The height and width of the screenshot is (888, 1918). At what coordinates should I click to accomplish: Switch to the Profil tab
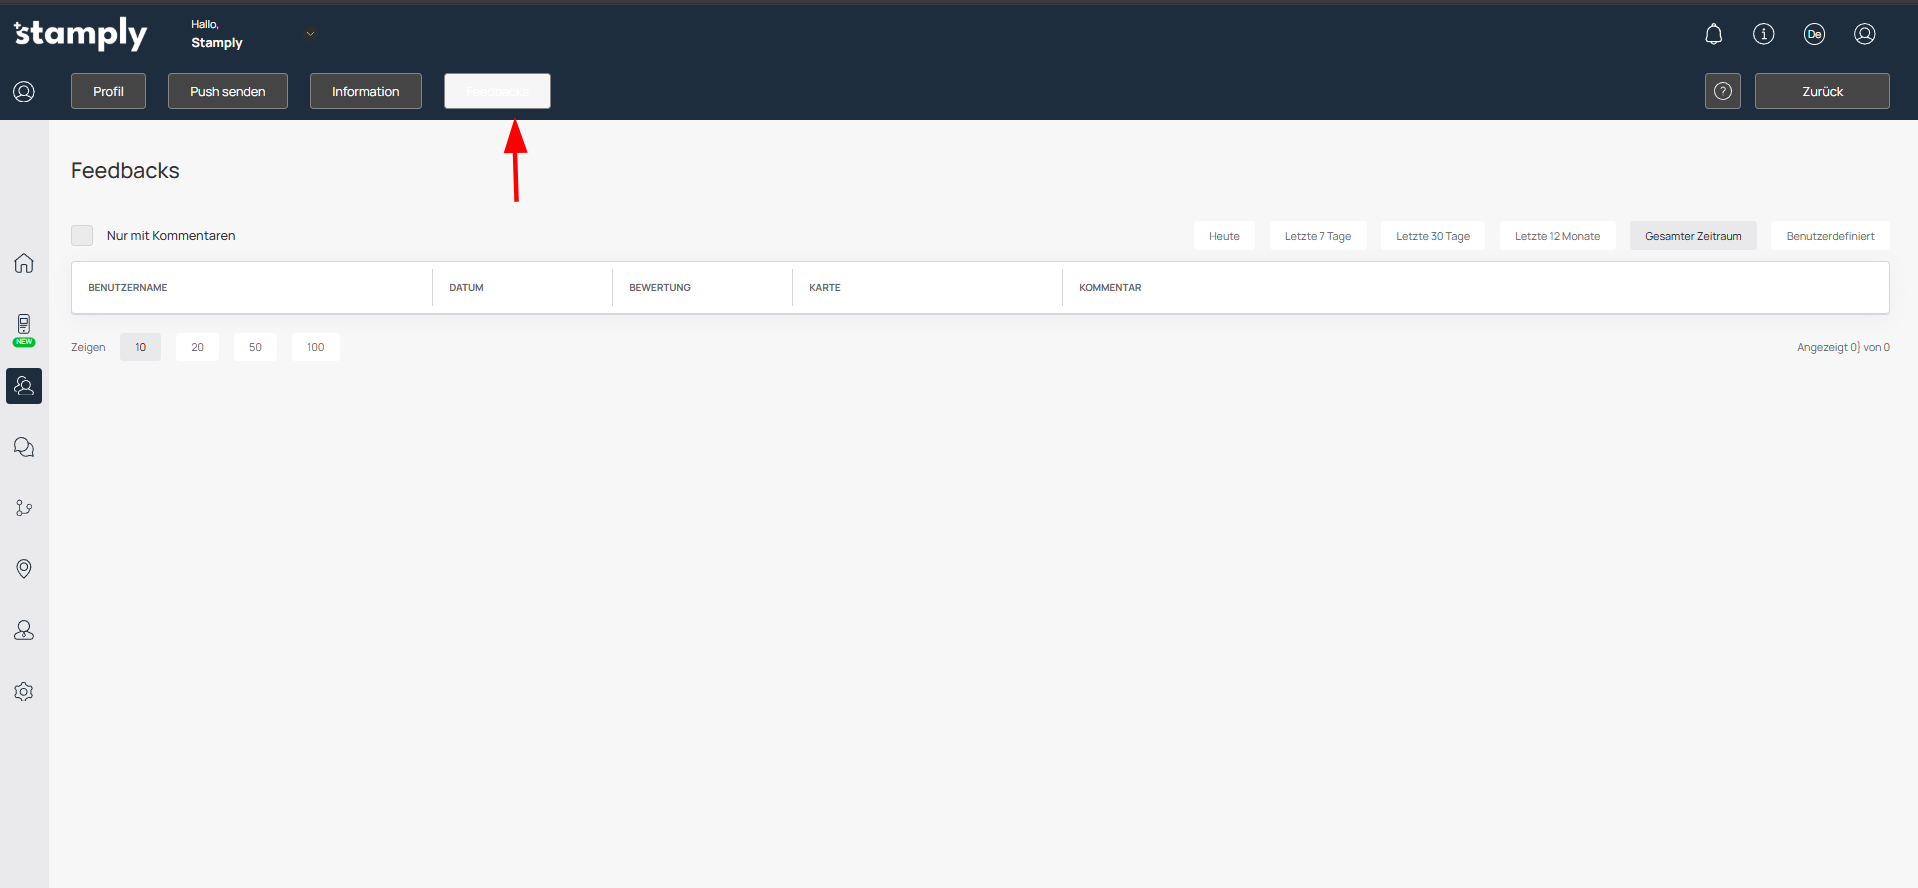point(108,91)
